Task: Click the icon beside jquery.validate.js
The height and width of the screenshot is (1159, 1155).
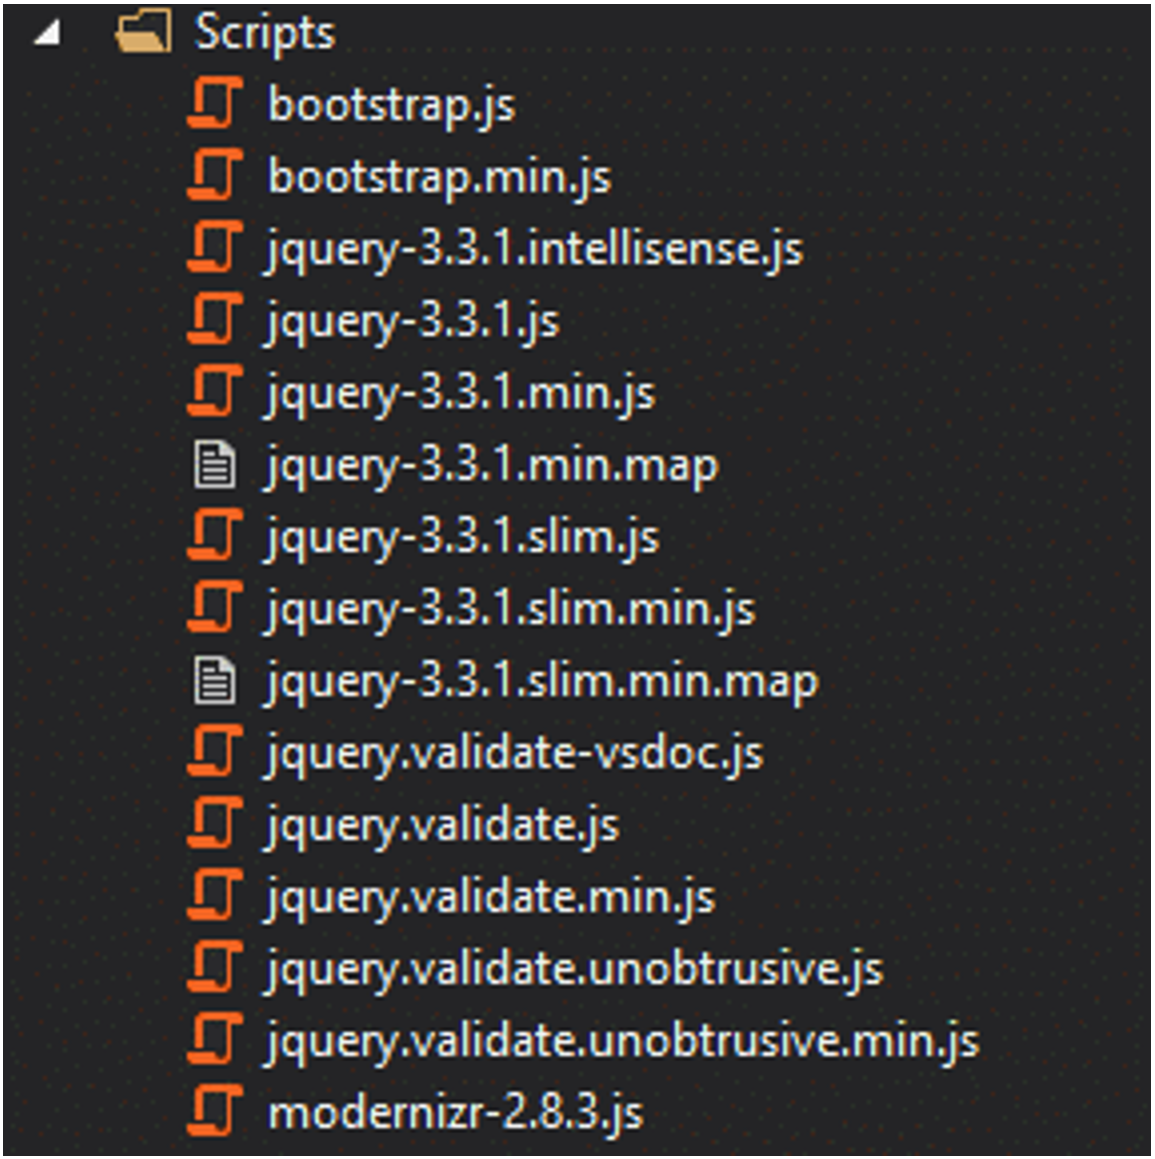Action: click(215, 823)
